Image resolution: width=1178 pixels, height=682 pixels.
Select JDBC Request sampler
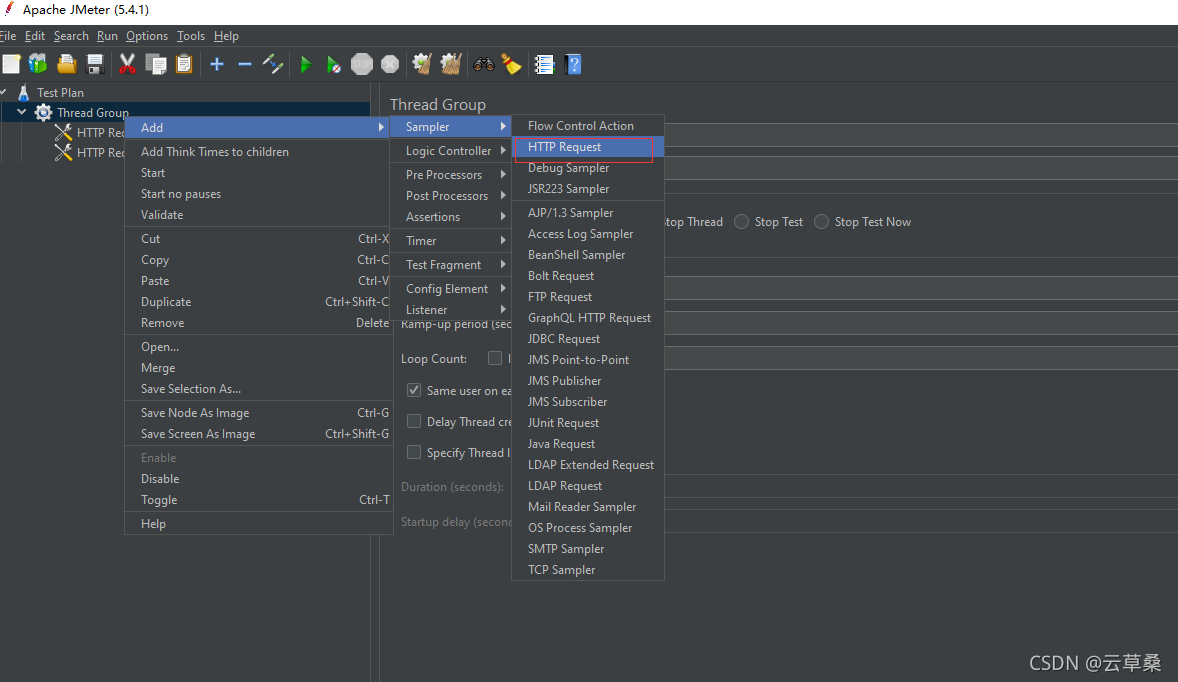click(587, 339)
